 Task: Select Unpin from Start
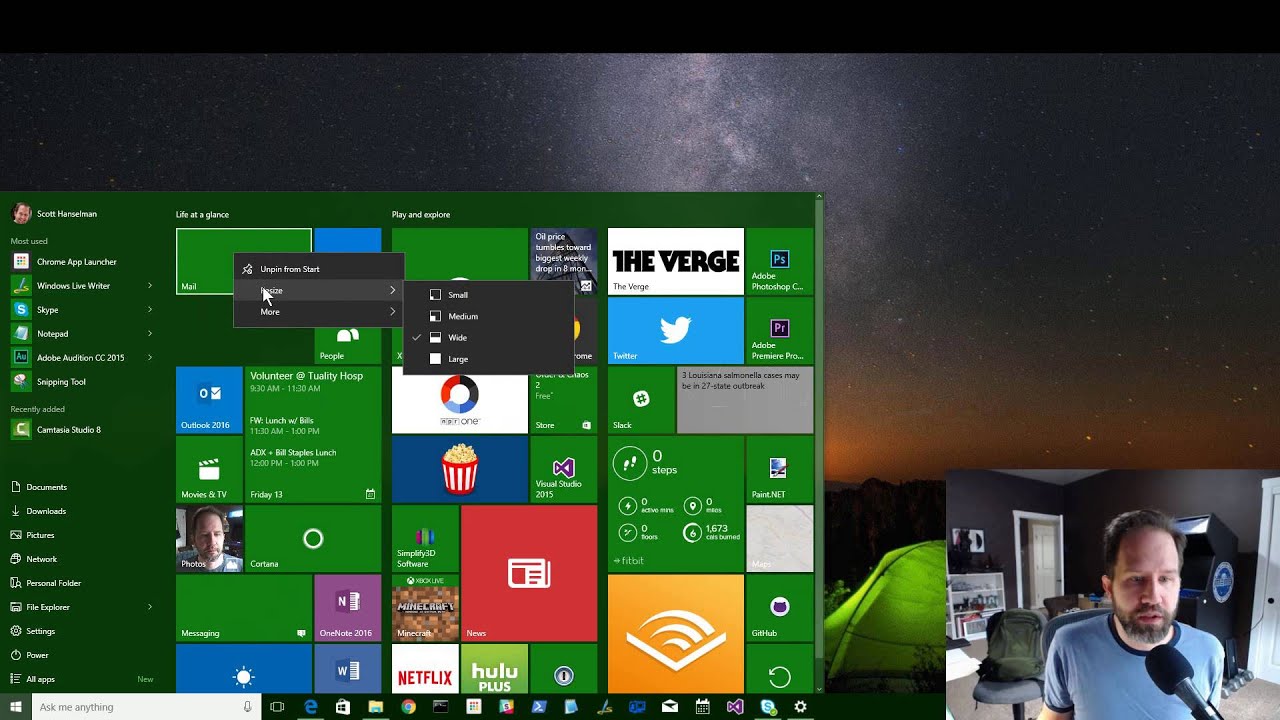coord(318,269)
